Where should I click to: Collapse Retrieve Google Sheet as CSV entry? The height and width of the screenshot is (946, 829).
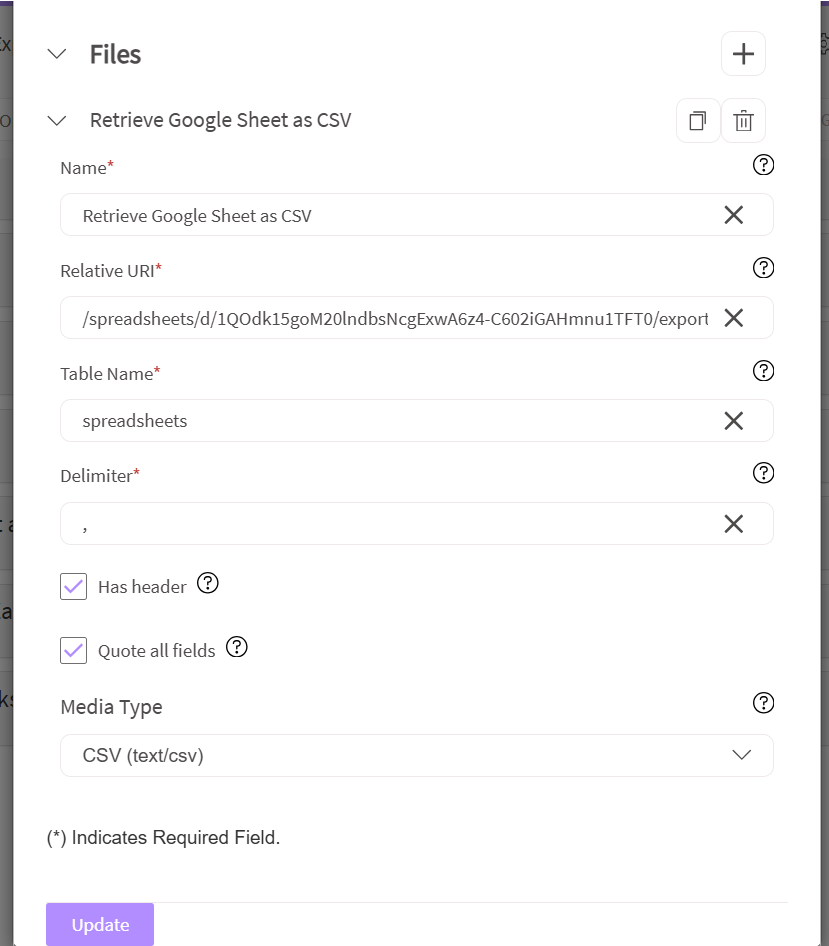[x=57, y=121]
